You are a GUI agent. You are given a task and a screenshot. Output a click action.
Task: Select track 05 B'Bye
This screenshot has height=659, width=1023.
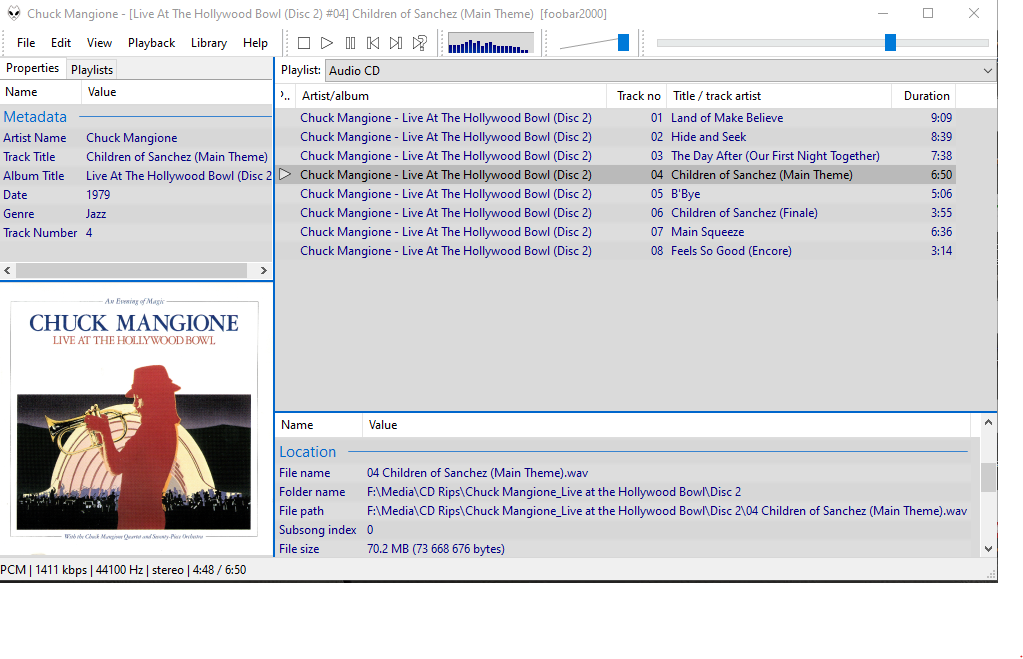(616, 193)
